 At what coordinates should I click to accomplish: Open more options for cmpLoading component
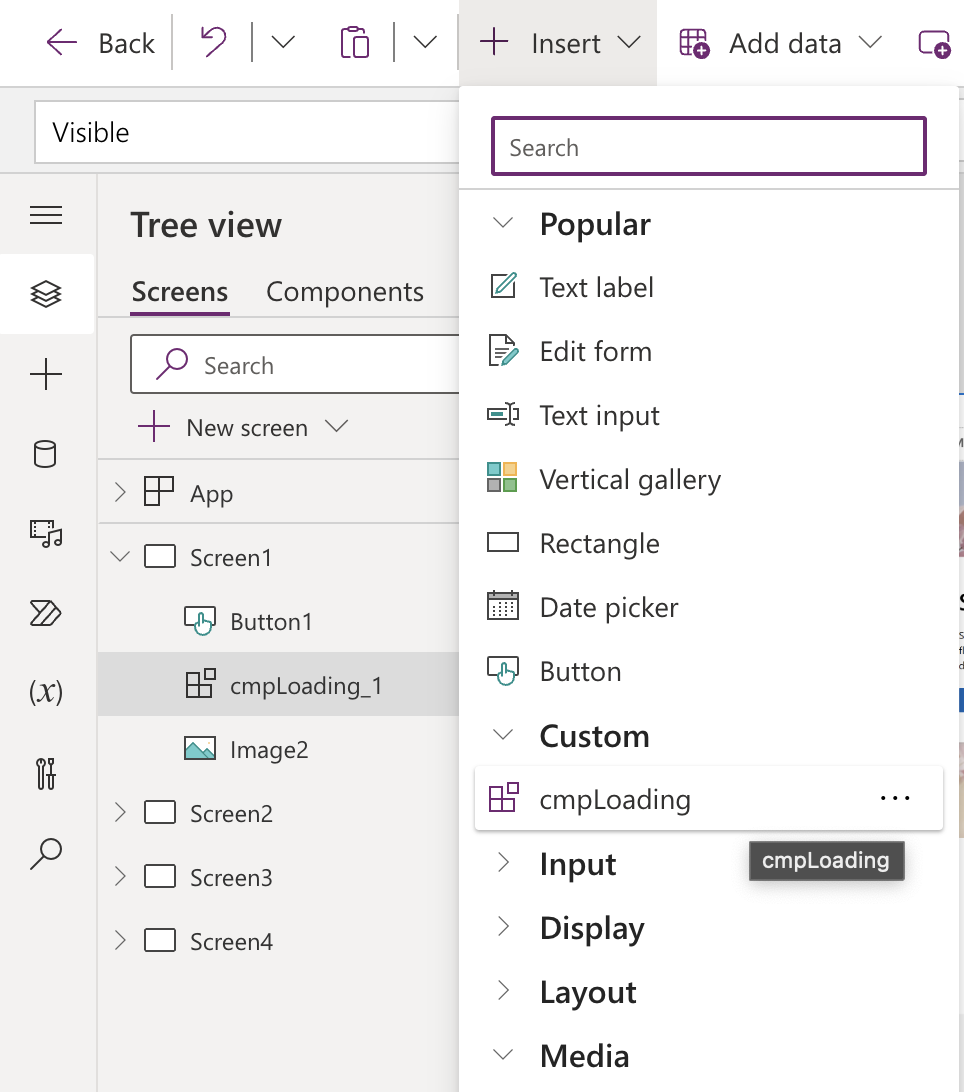894,797
